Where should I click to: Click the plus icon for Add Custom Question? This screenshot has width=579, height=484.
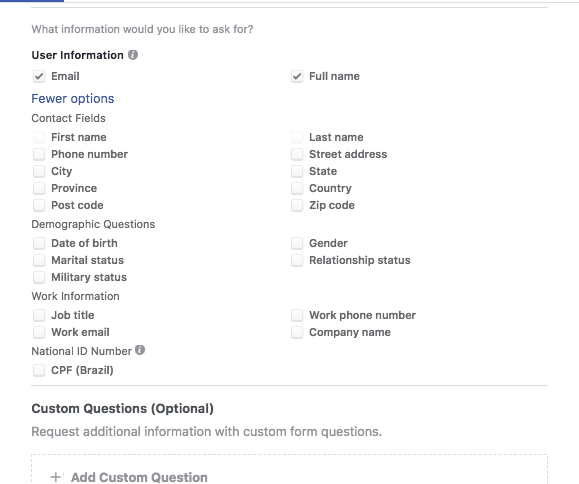(56, 477)
